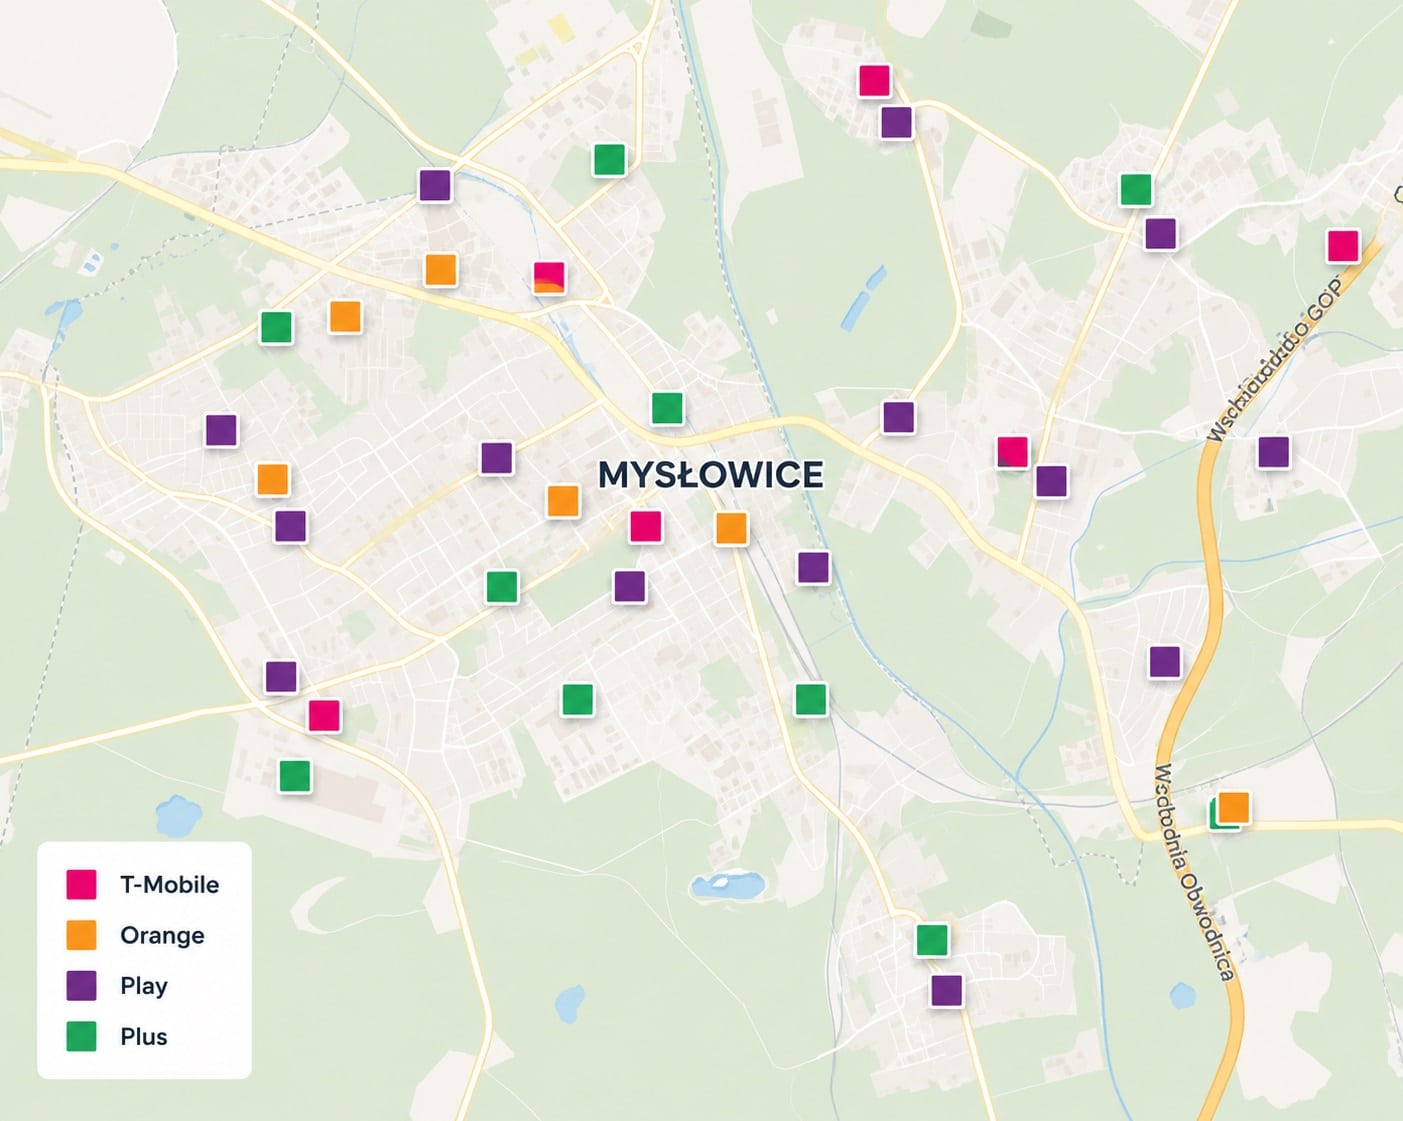This screenshot has height=1121, width=1403.
Task: Click the MYSŁOWICE city label
Action: point(711,475)
